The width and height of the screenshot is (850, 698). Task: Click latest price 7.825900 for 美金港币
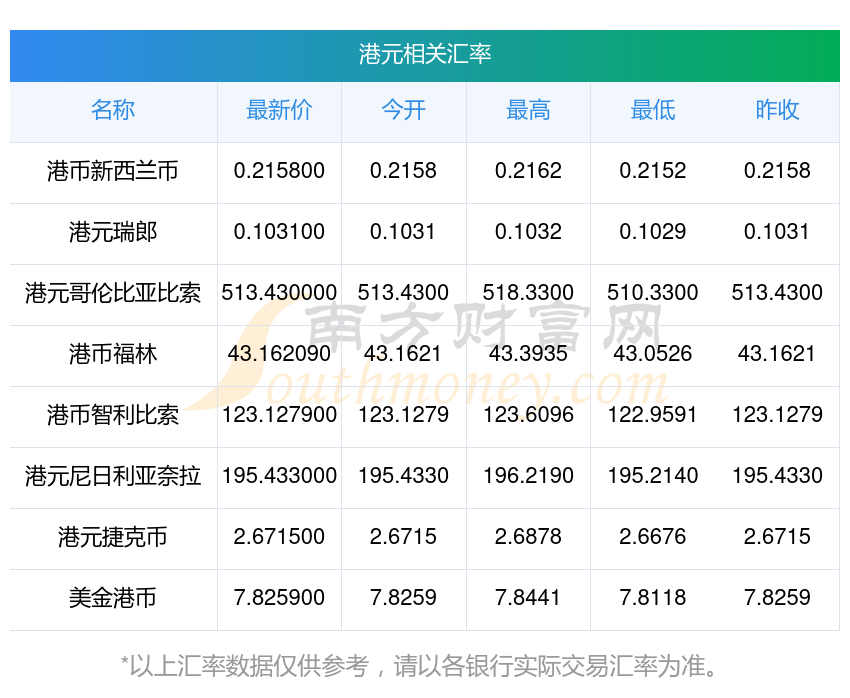pyautogui.click(x=279, y=598)
